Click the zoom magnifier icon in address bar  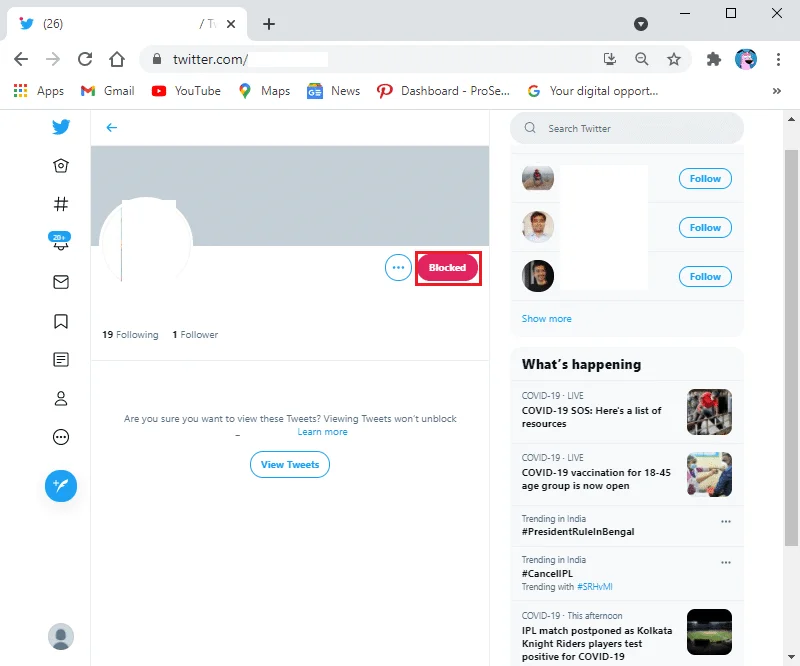641,59
